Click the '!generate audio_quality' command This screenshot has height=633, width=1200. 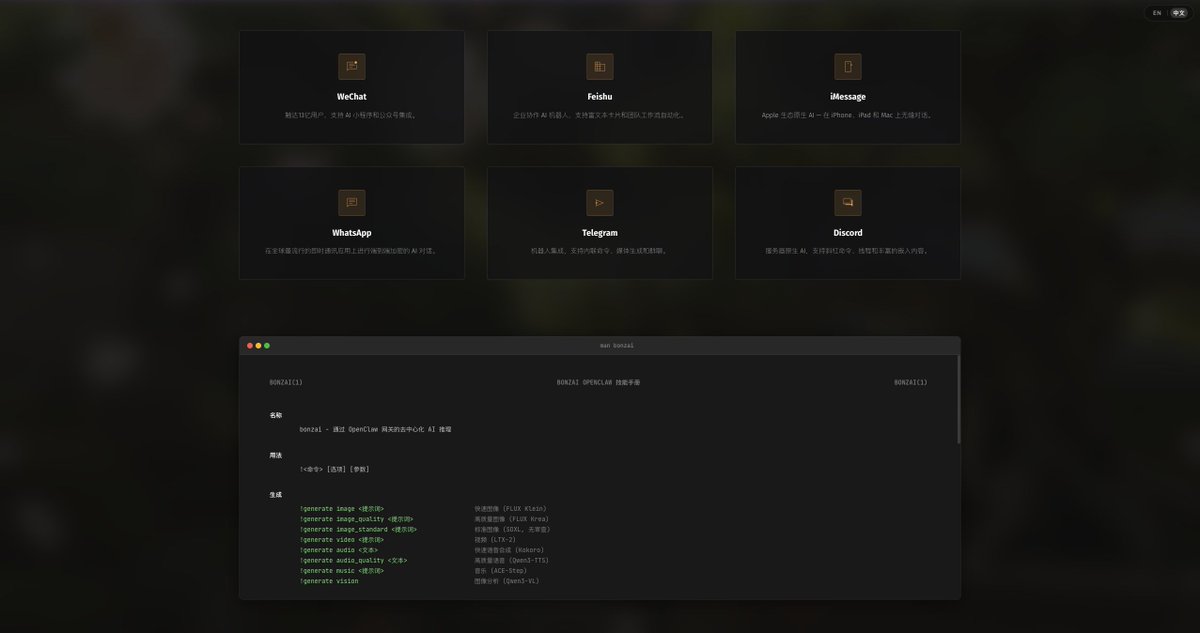(353, 561)
